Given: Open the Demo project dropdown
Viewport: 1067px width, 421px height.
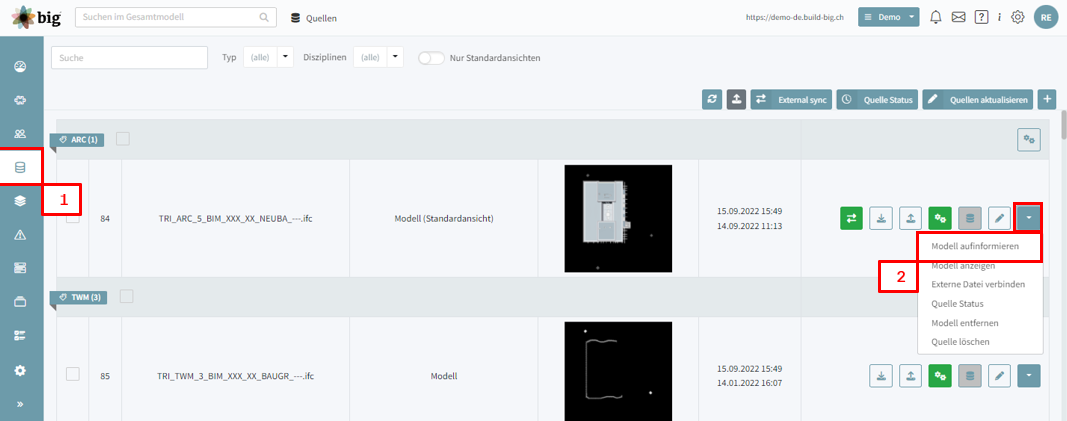Looking at the screenshot, I should pyautogui.click(x=889, y=17).
